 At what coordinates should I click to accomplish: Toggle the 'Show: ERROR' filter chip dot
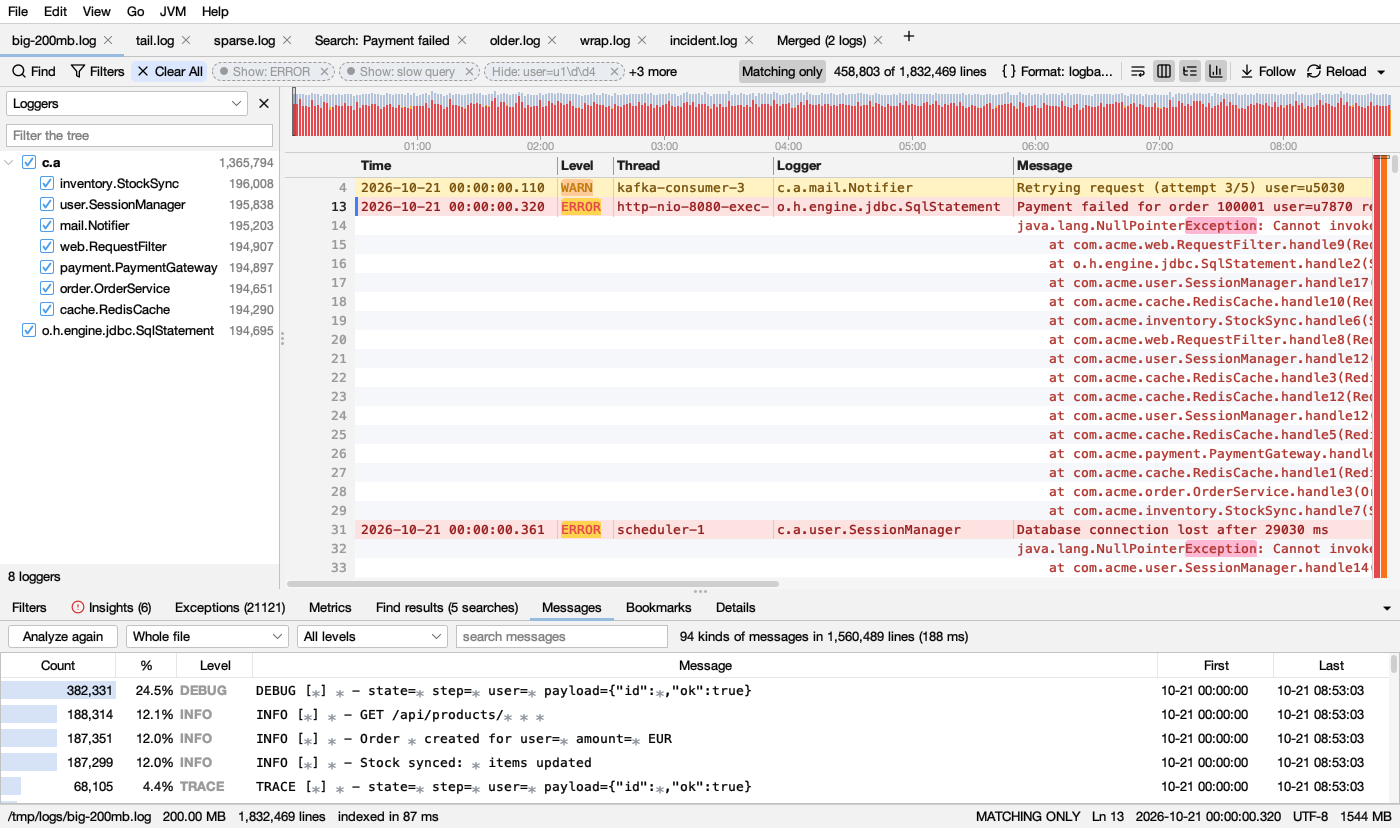tap(224, 72)
